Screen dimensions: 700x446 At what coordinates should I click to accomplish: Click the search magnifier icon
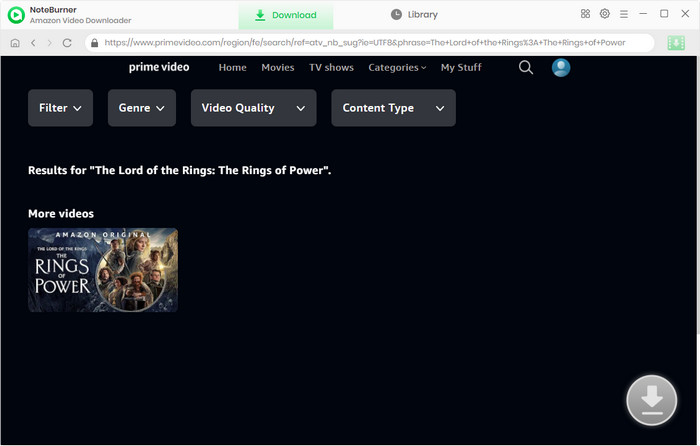tap(526, 67)
